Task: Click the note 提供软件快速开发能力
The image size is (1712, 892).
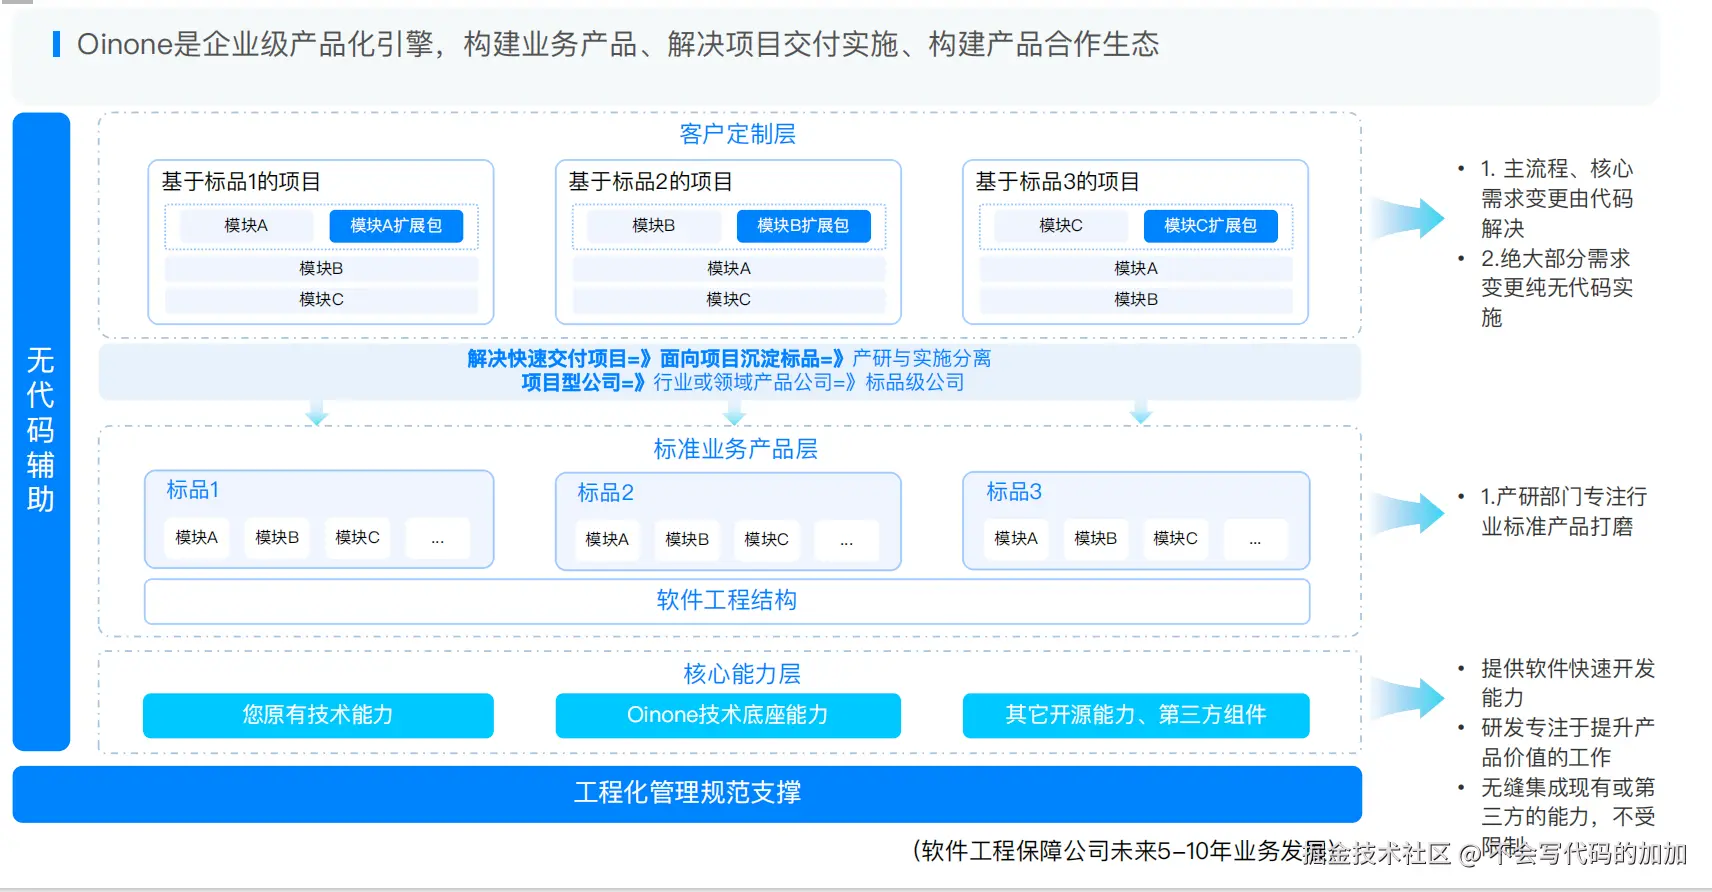Action: 1567,683
